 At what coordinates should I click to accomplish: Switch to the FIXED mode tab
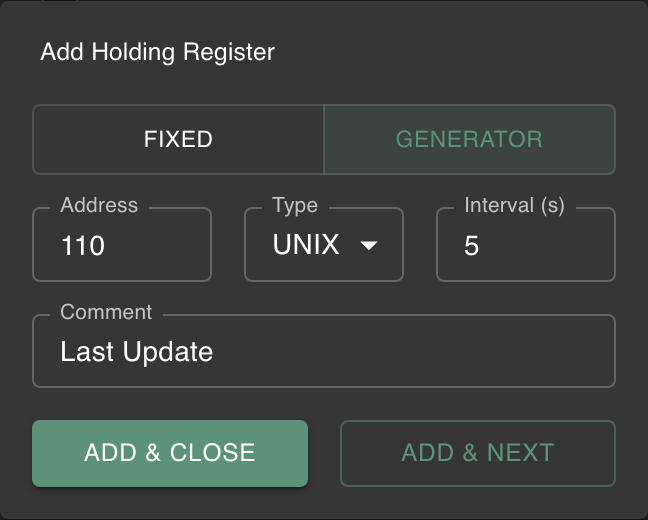pyautogui.click(x=178, y=140)
